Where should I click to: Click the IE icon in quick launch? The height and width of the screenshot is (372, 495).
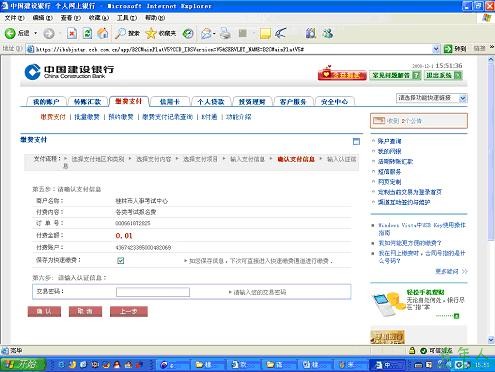point(61,365)
